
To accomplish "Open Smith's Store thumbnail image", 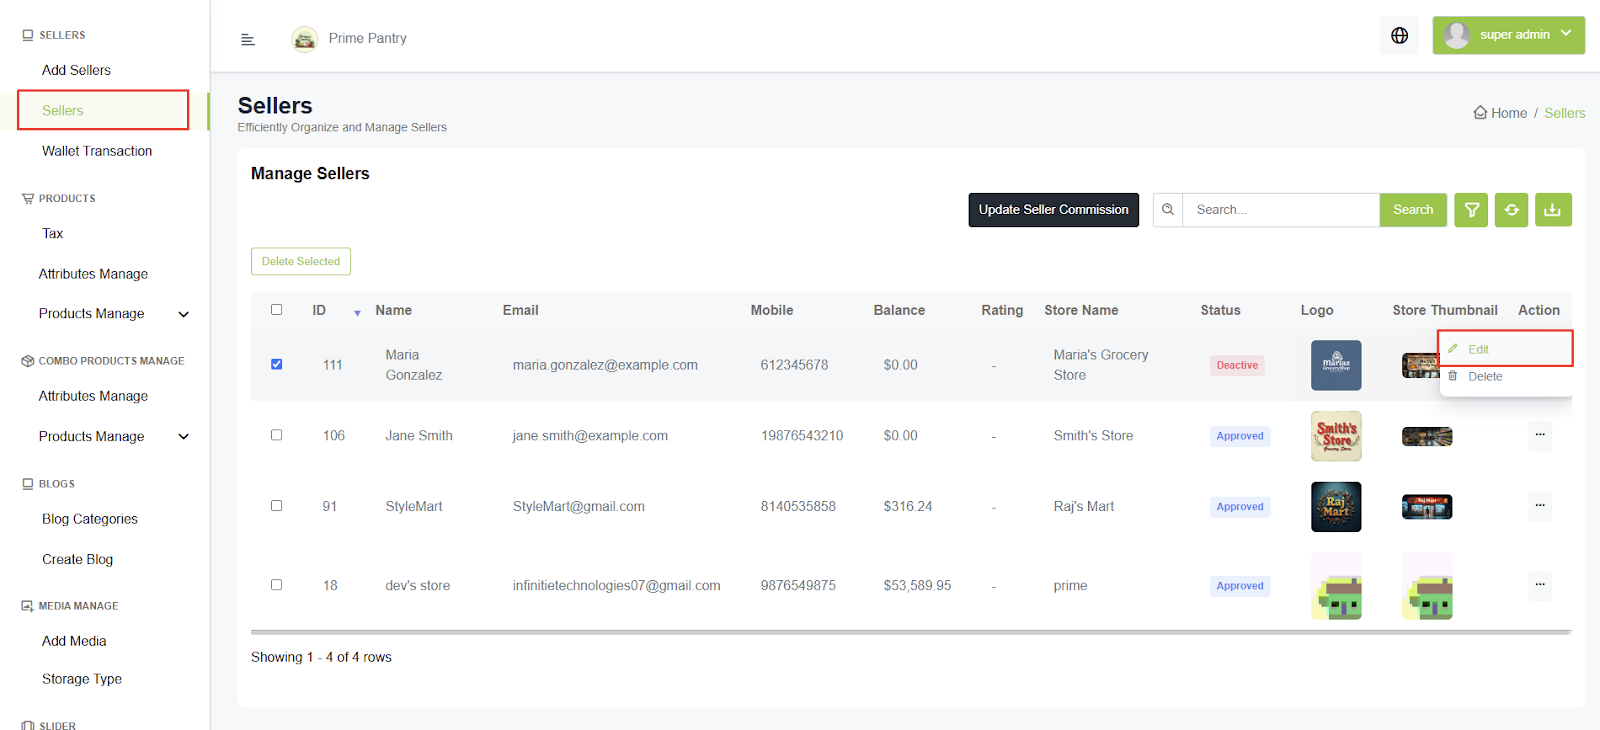I will click(x=1427, y=436).
